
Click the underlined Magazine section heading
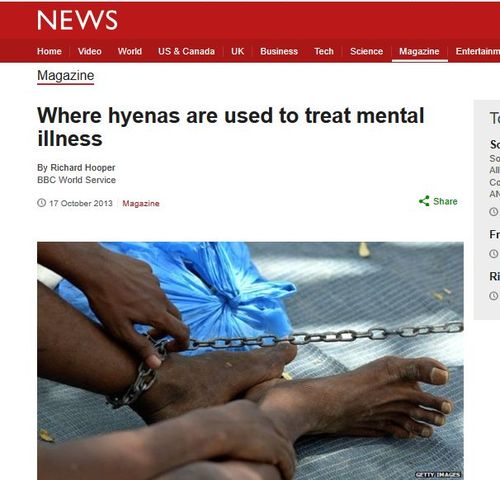click(x=66, y=76)
